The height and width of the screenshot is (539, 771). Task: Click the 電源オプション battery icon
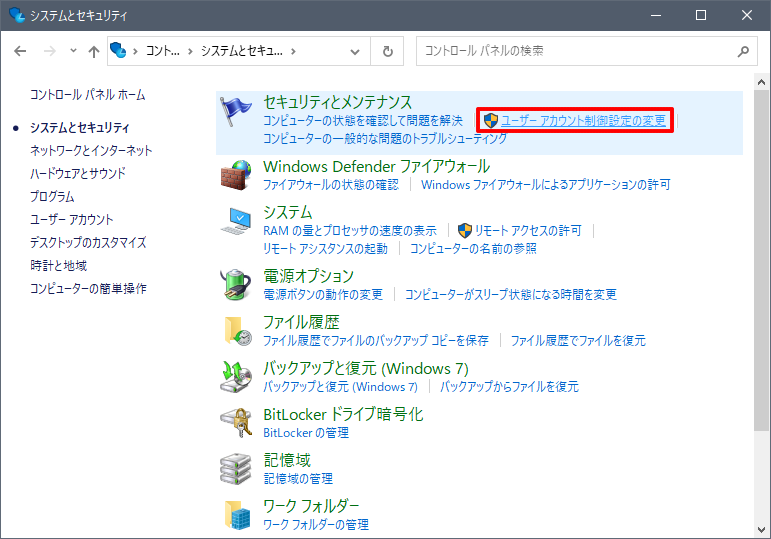pyautogui.click(x=236, y=284)
